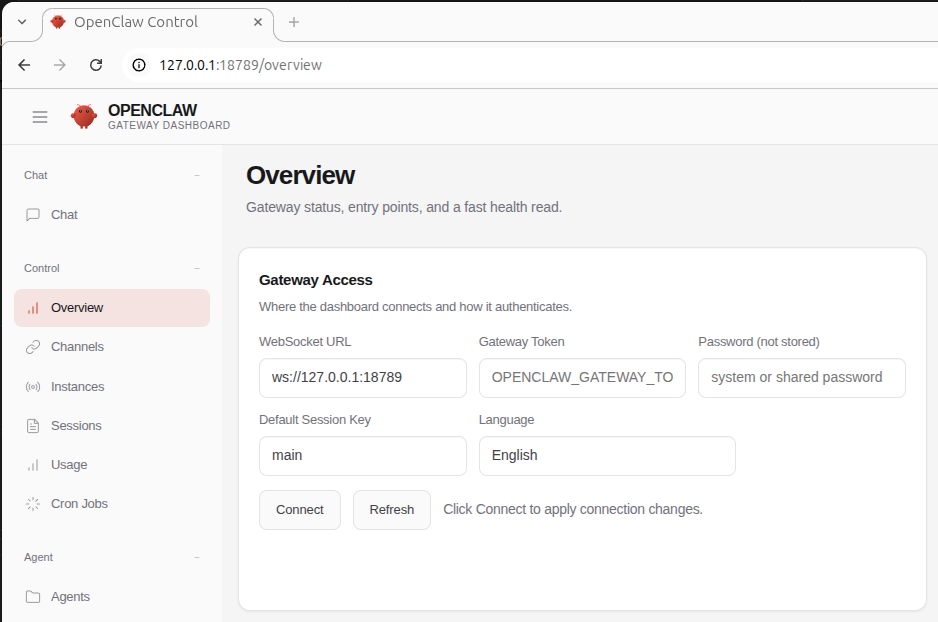Click the Default Session Key label
This screenshot has width=938, height=622.
pos(315,420)
